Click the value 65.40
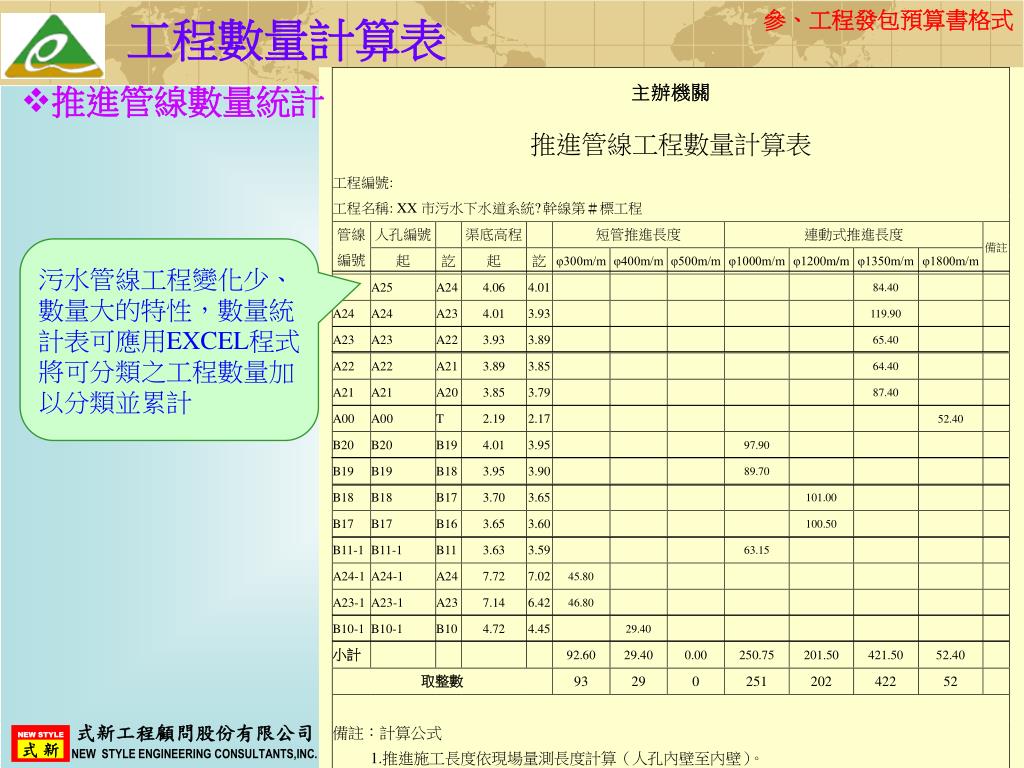Viewport: 1024px width, 768px height. pyautogui.click(x=886, y=340)
